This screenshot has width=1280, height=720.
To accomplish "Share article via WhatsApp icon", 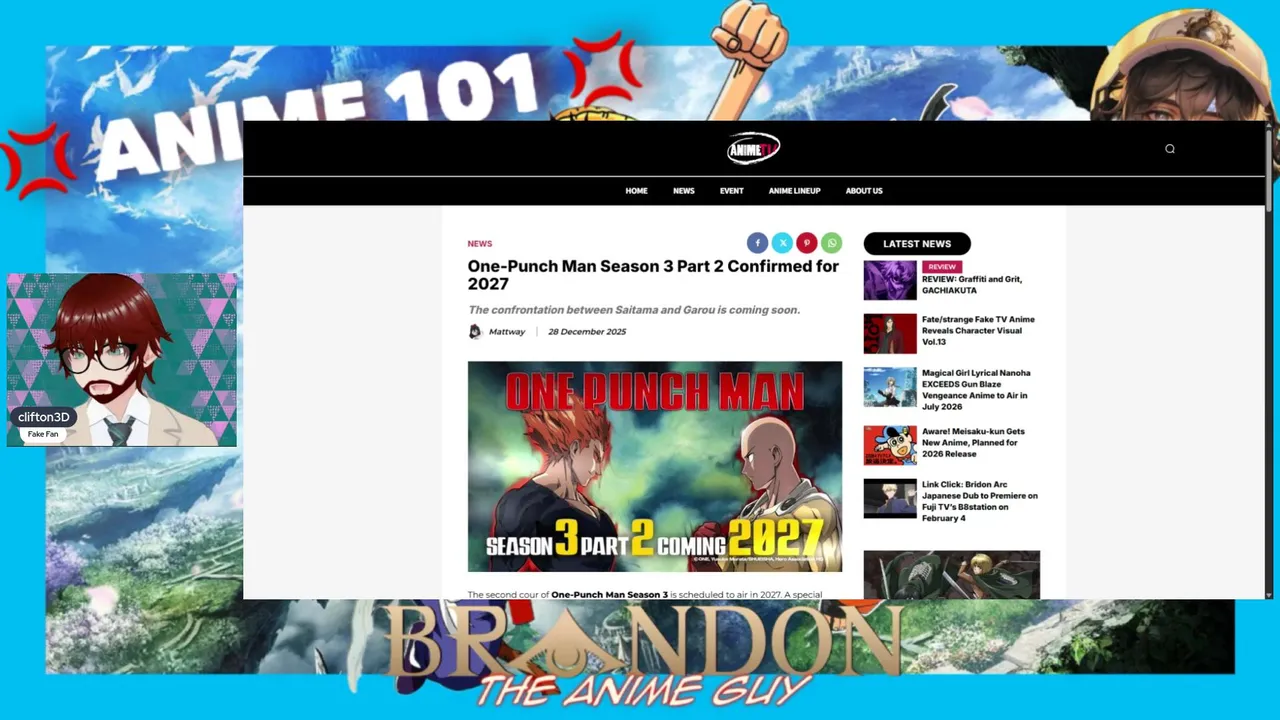I will (832, 243).
